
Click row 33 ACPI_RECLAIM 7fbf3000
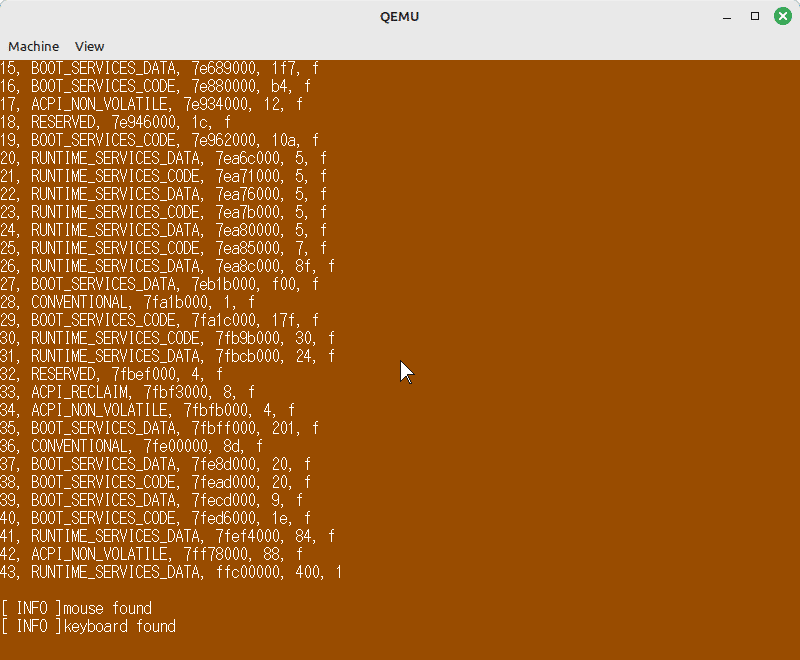(x=128, y=392)
